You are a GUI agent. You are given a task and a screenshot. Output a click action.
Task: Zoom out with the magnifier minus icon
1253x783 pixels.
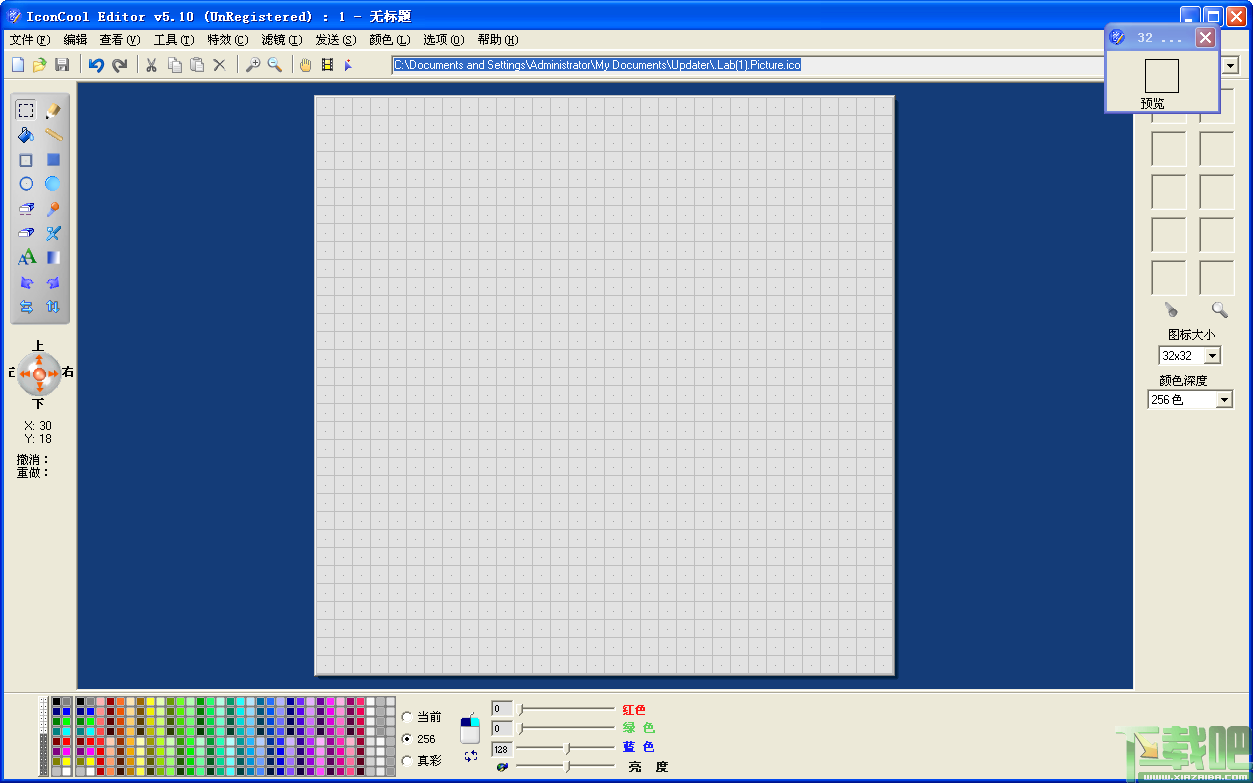coord(274,65)
